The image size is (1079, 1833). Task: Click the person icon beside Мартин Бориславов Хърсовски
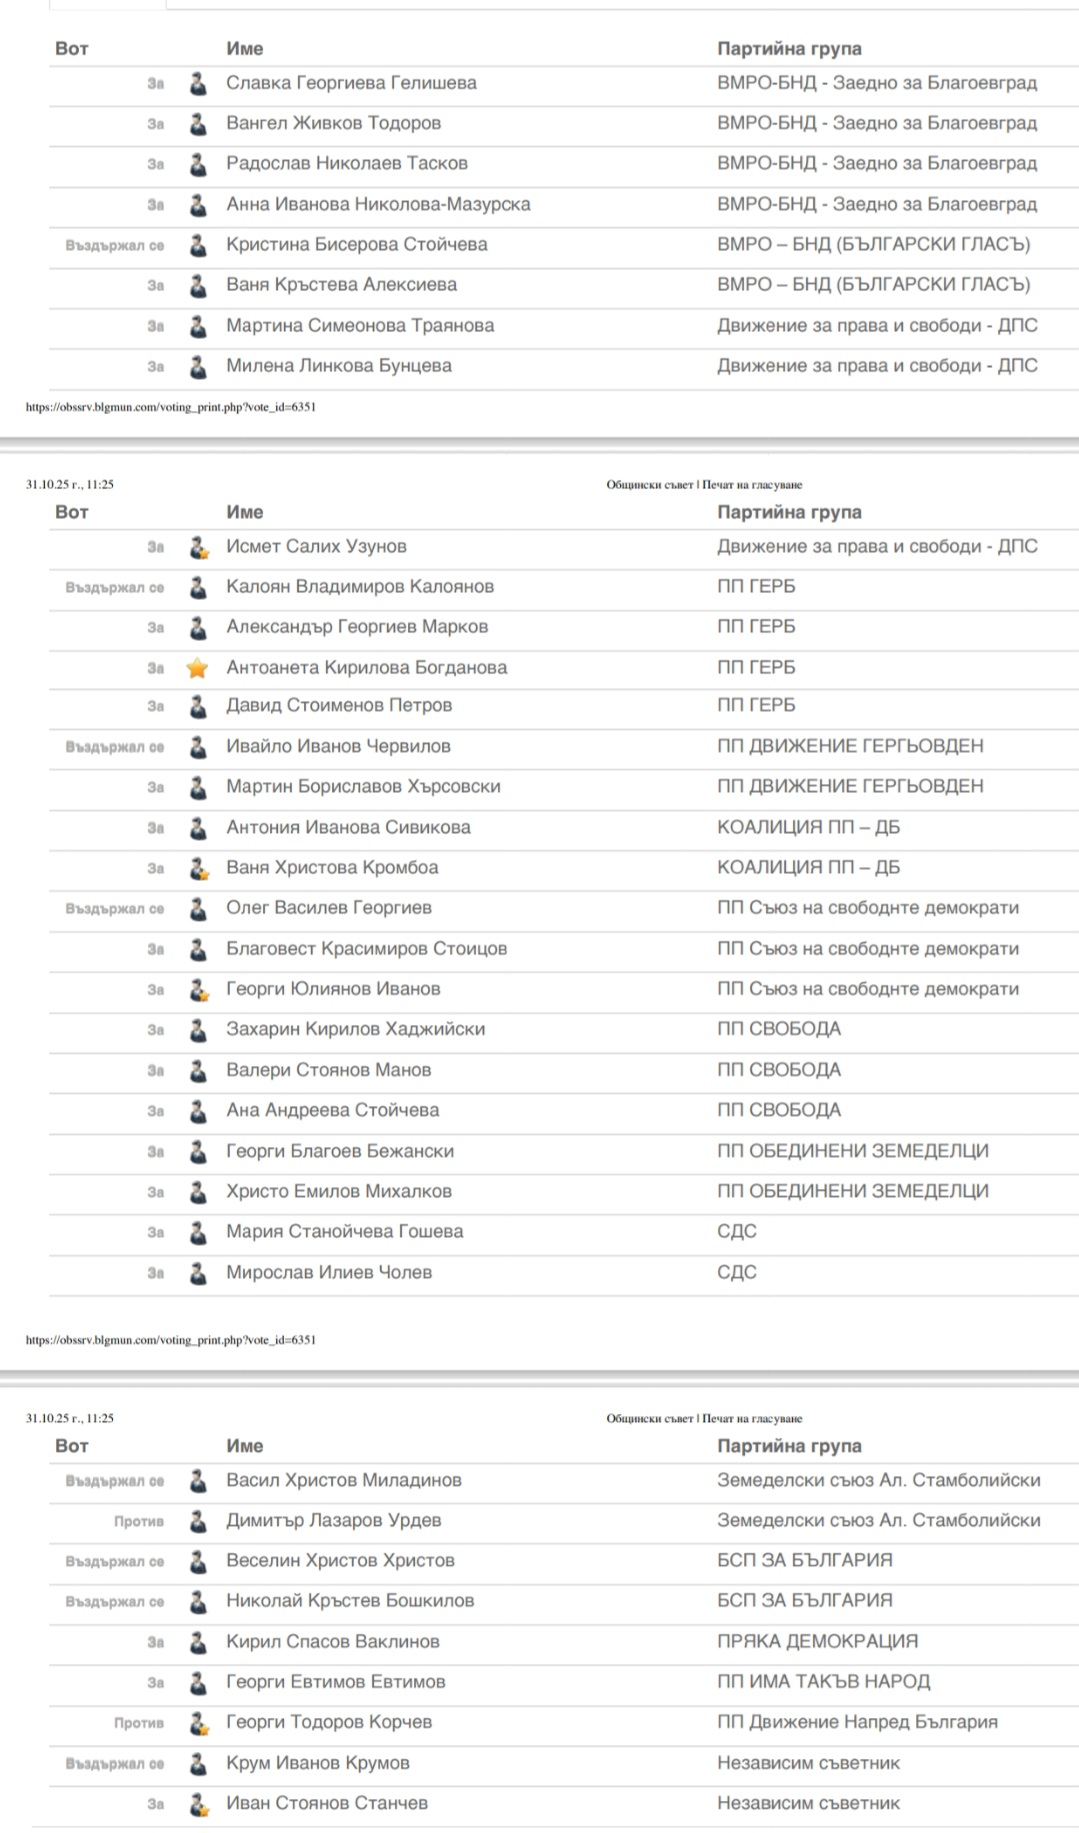coord(198,787)
